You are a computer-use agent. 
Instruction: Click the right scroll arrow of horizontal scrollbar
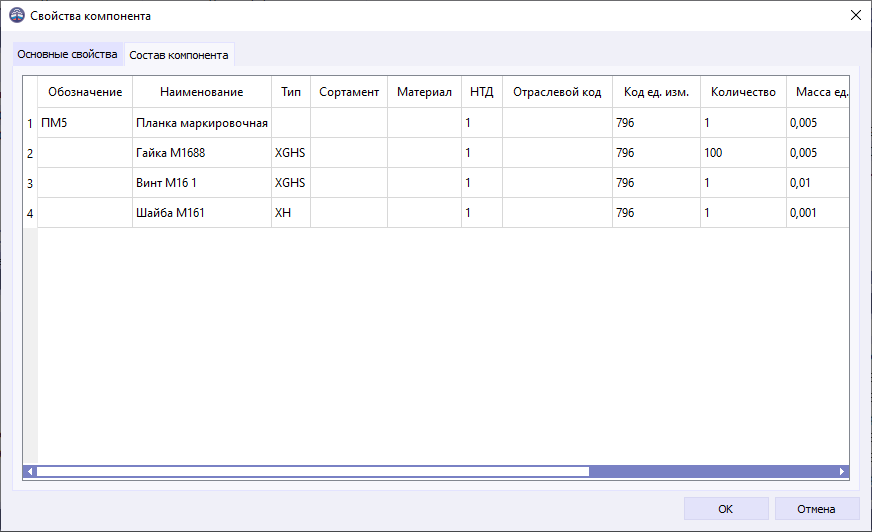pyautogui.click(x=842, y=471)
